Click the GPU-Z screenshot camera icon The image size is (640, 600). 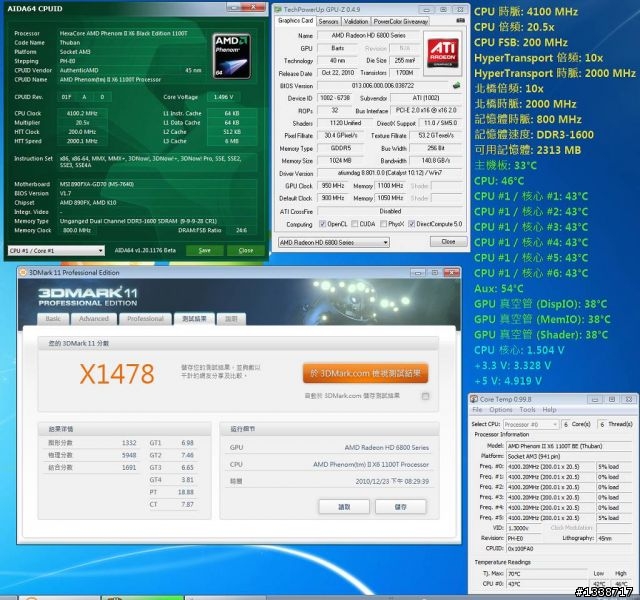(x=460, y=20)
